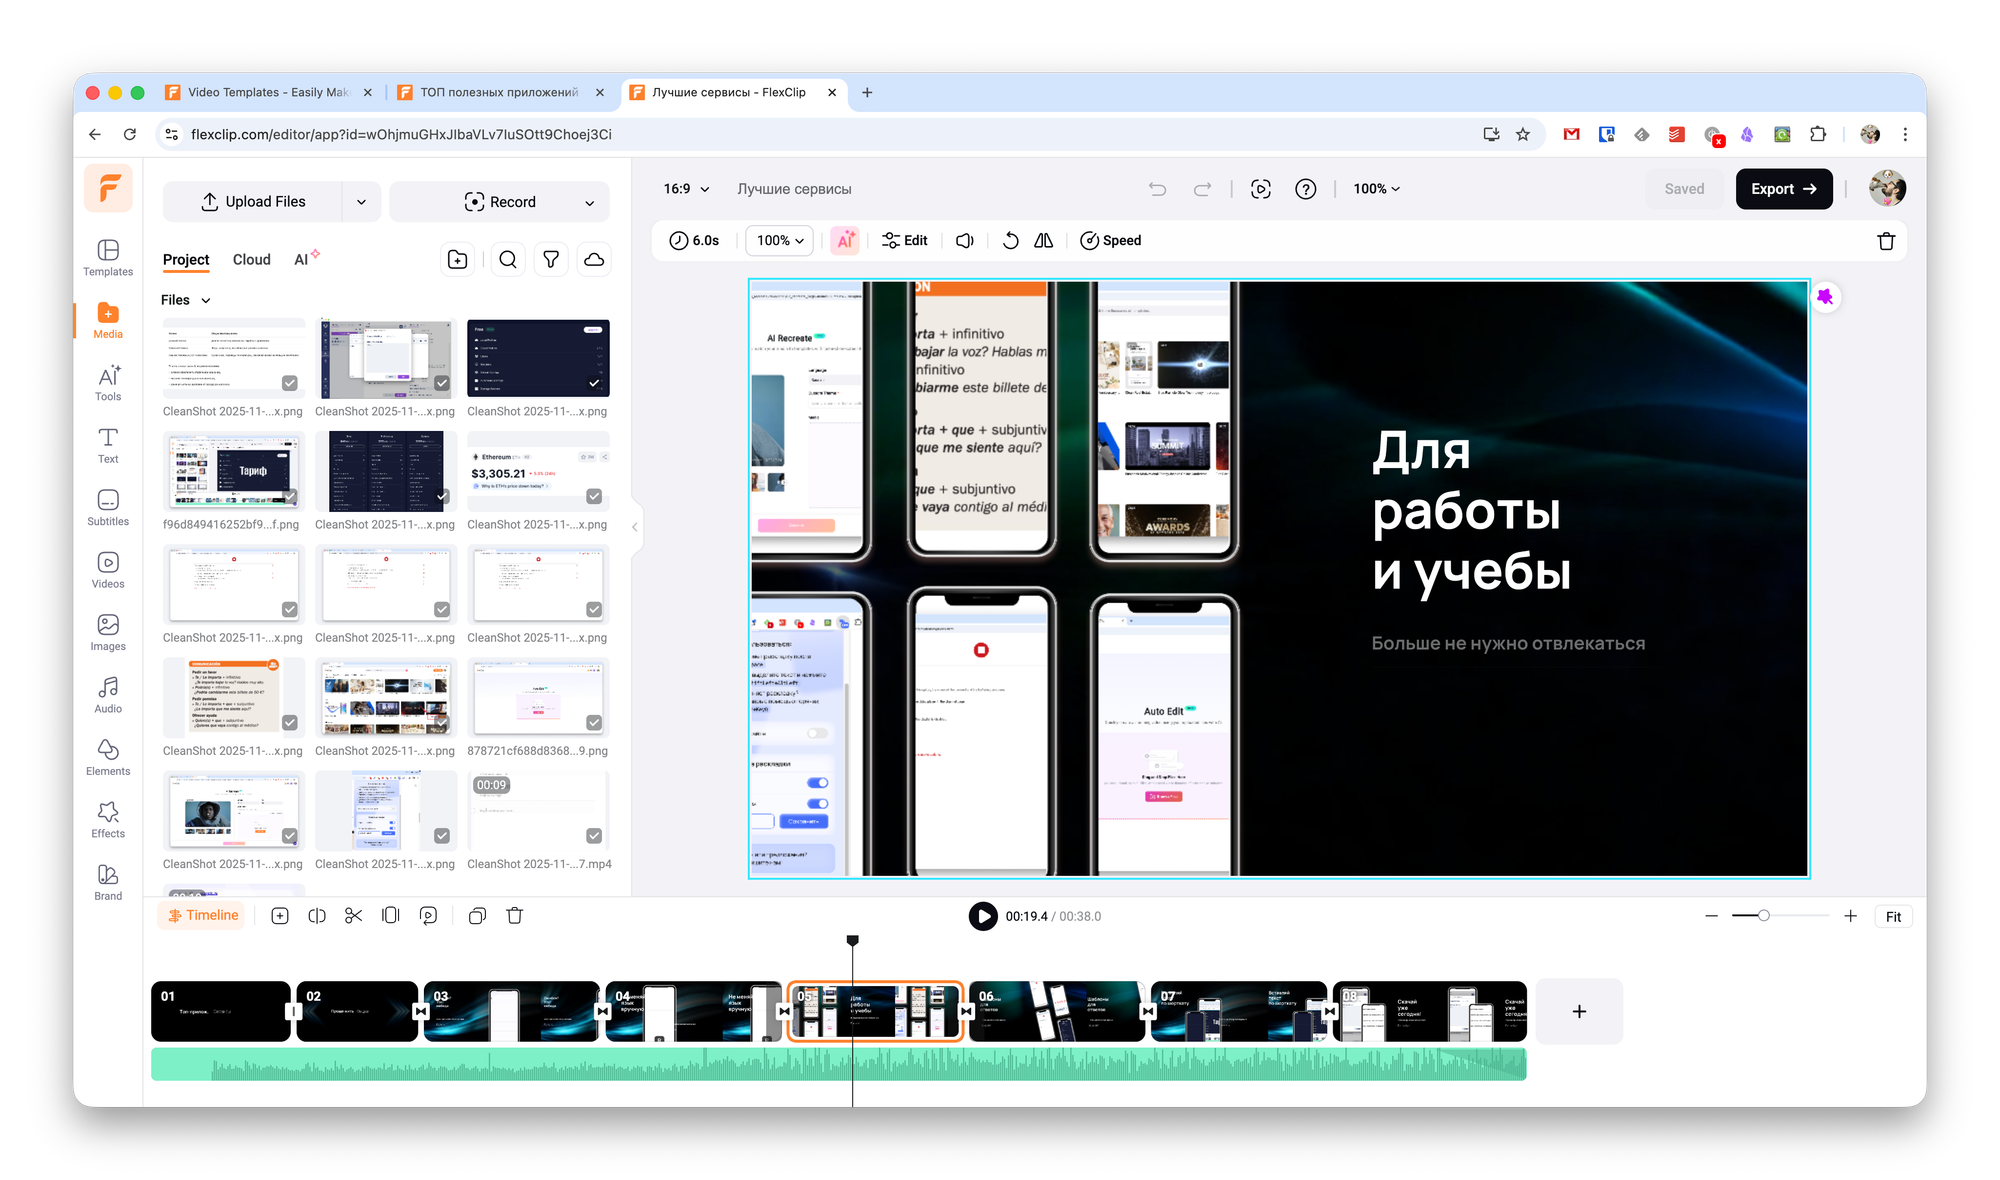2000x1180 pixels.
Task: Toggle checkmark on Ethereum screenshot thumbnail
Action: point(594,497)
